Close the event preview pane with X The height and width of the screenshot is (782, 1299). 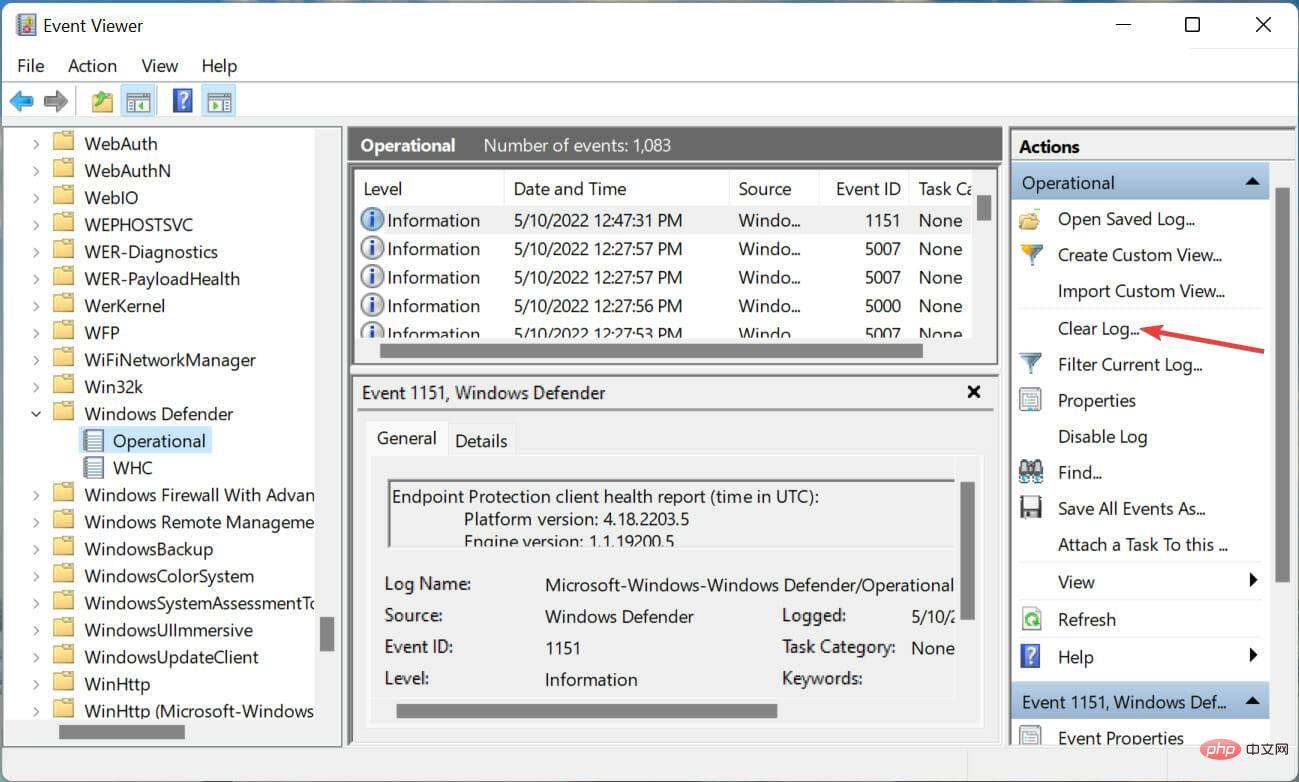[974, 392]
